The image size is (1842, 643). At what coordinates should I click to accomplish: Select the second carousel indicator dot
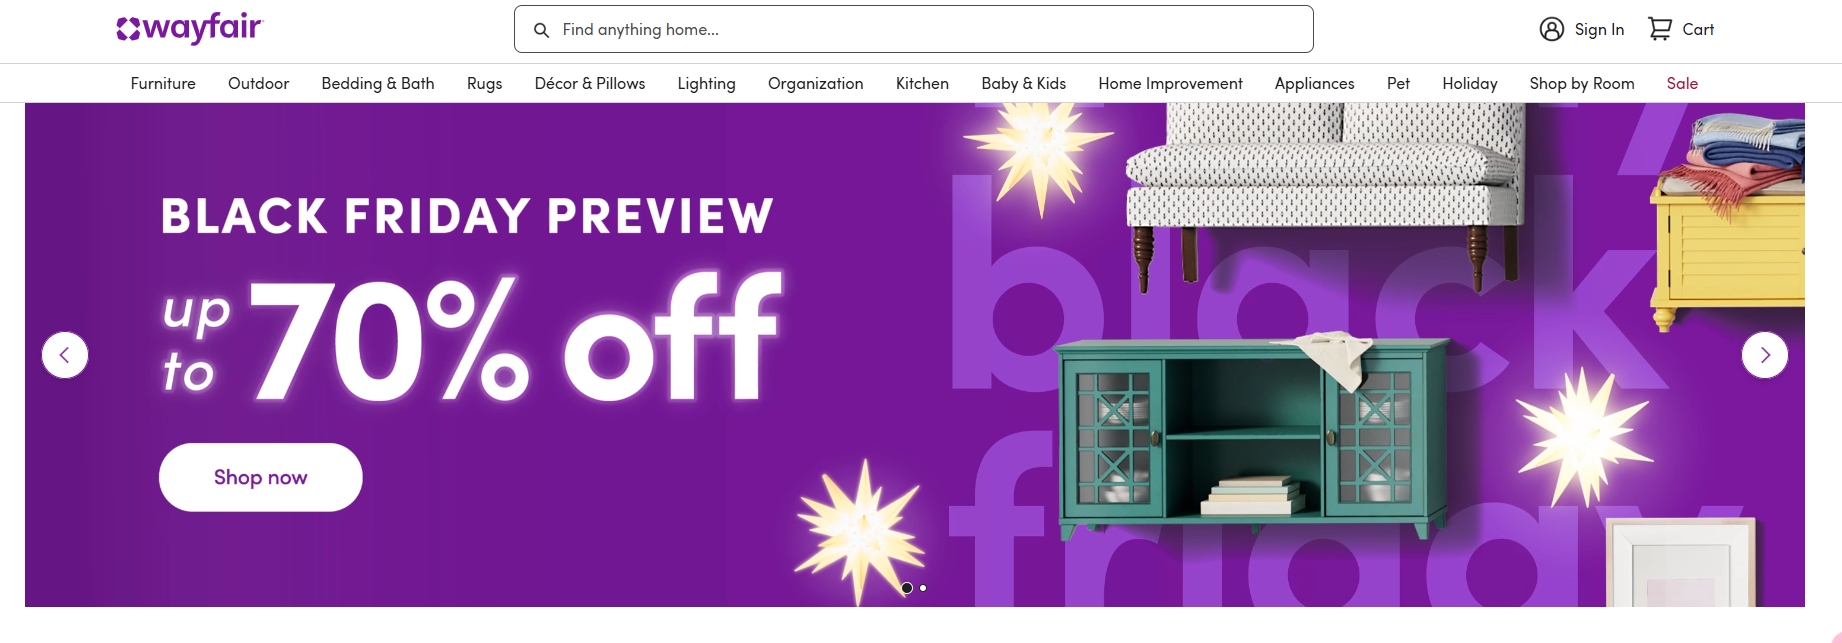click(923, 588)
